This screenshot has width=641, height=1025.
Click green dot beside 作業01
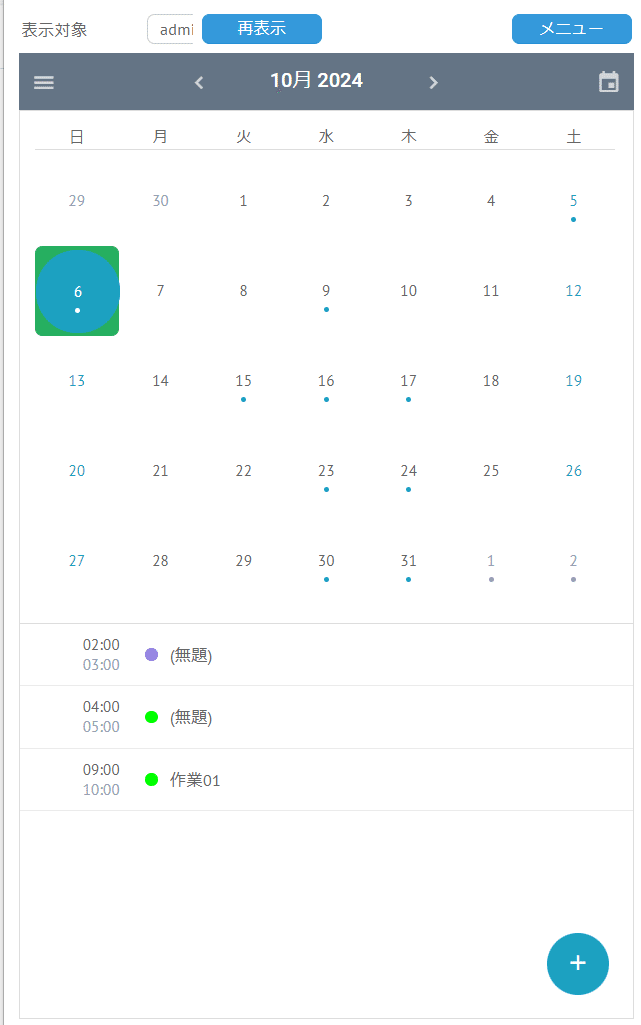152,779
